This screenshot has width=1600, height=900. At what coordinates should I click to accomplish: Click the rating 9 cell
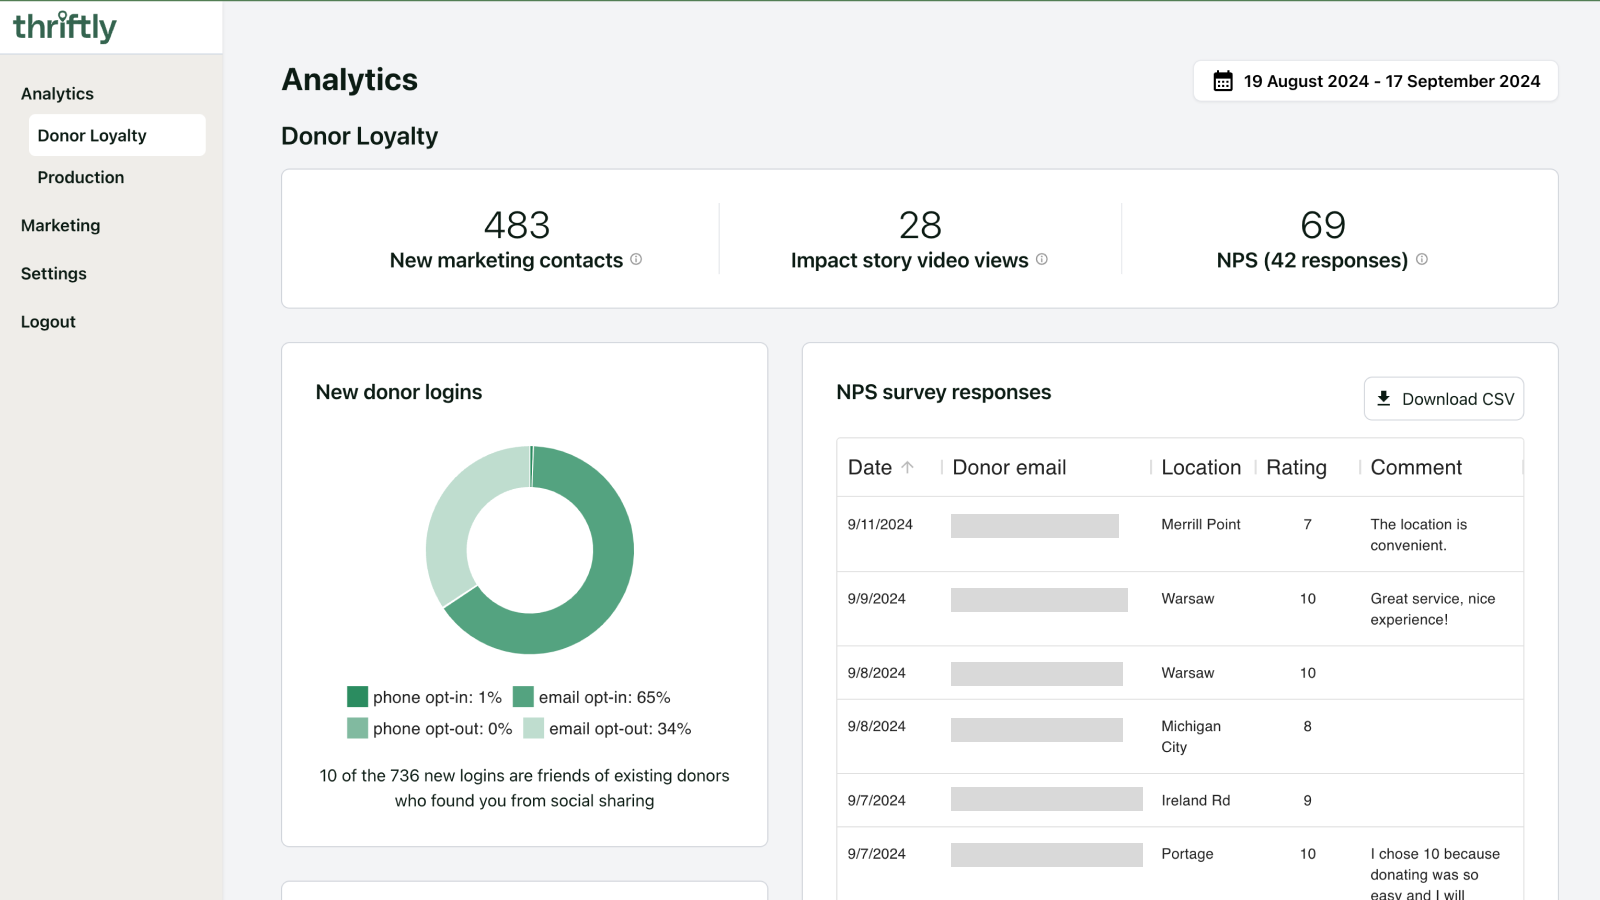[1307, 800]
